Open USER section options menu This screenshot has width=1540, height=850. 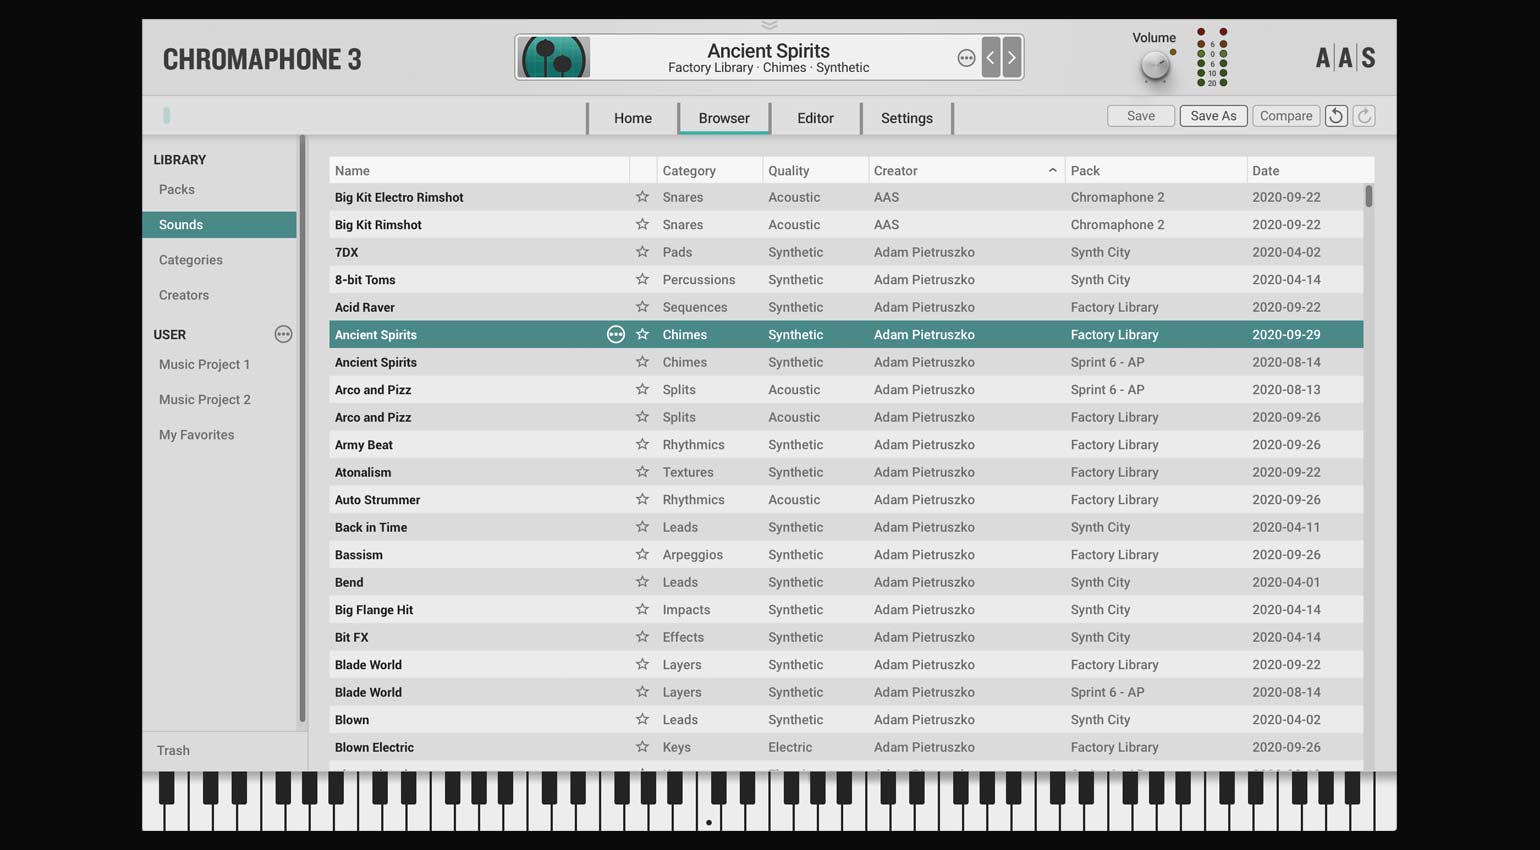pos(283,334)
